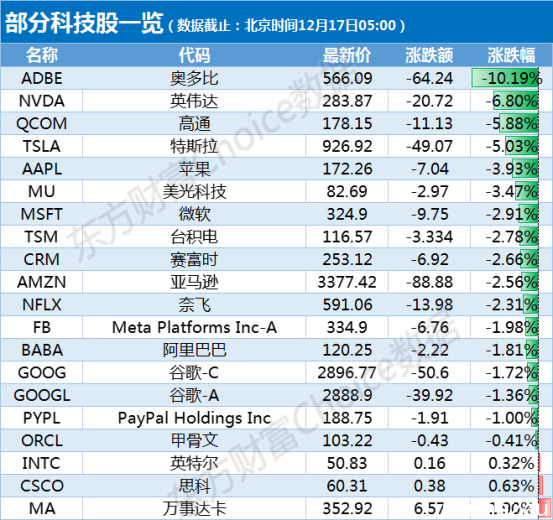
Task: Select the 奥多比 name cell
Action: pyautogui.click(x=194, y=78)
